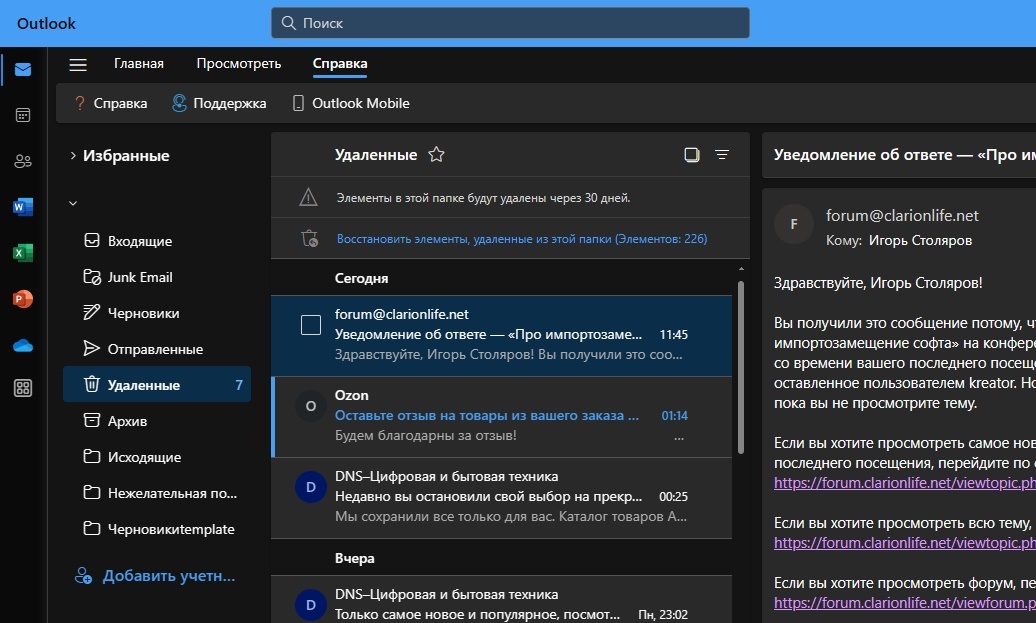This screenshot has width=1036, height=623.
Task: Click the Поиск search field
Action: pos(510,23)
